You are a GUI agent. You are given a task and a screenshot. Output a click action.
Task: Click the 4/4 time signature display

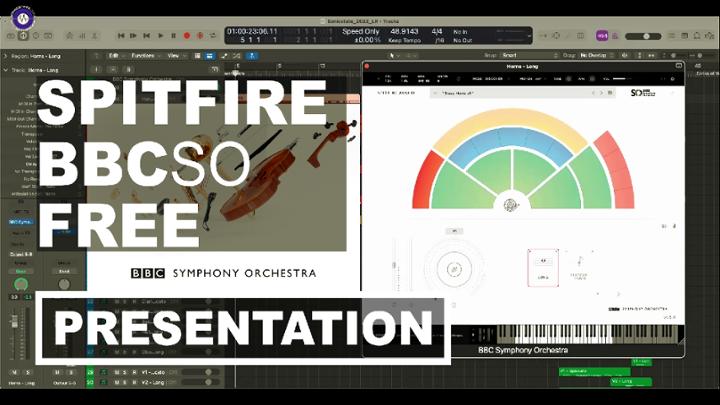[437, 32]
